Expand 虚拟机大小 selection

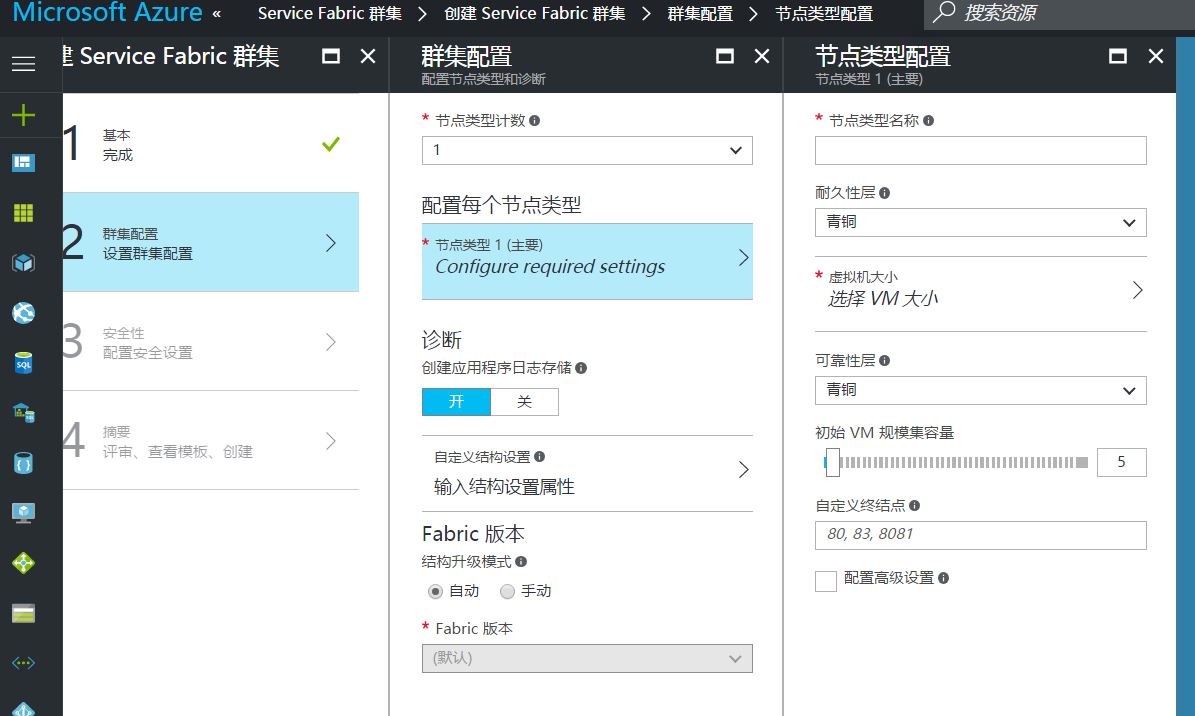click(x=981, y=293)
